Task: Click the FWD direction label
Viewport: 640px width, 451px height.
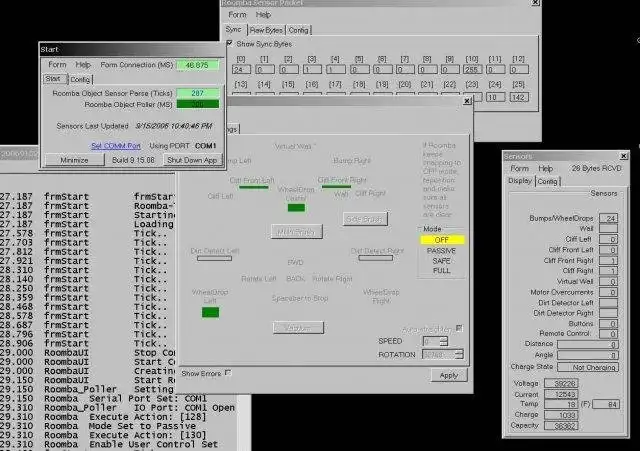Action: 295,262
